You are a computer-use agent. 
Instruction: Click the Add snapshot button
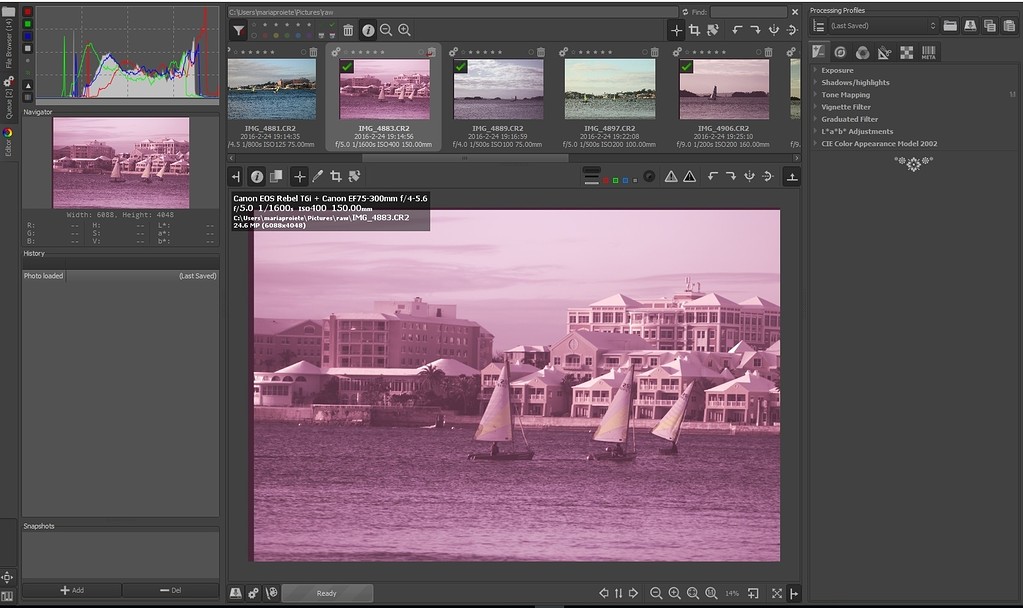[71, 590]
